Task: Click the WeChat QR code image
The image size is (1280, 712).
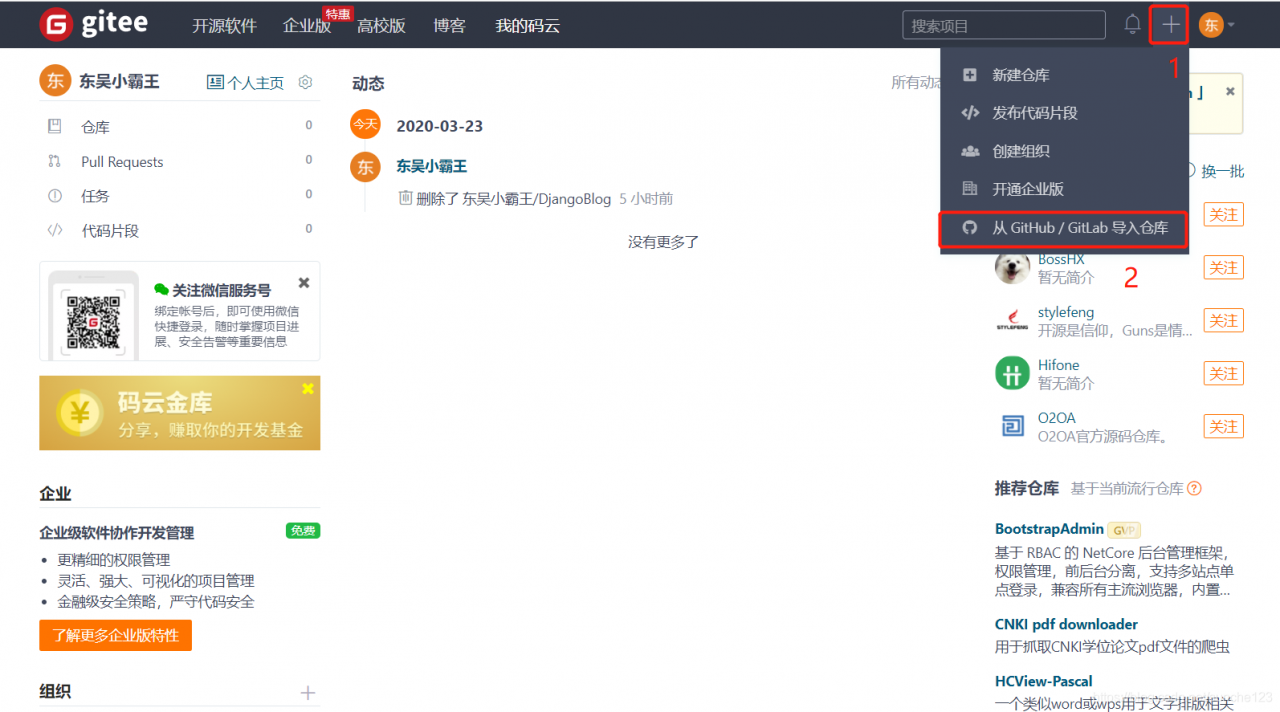Action: click(93, 320)
